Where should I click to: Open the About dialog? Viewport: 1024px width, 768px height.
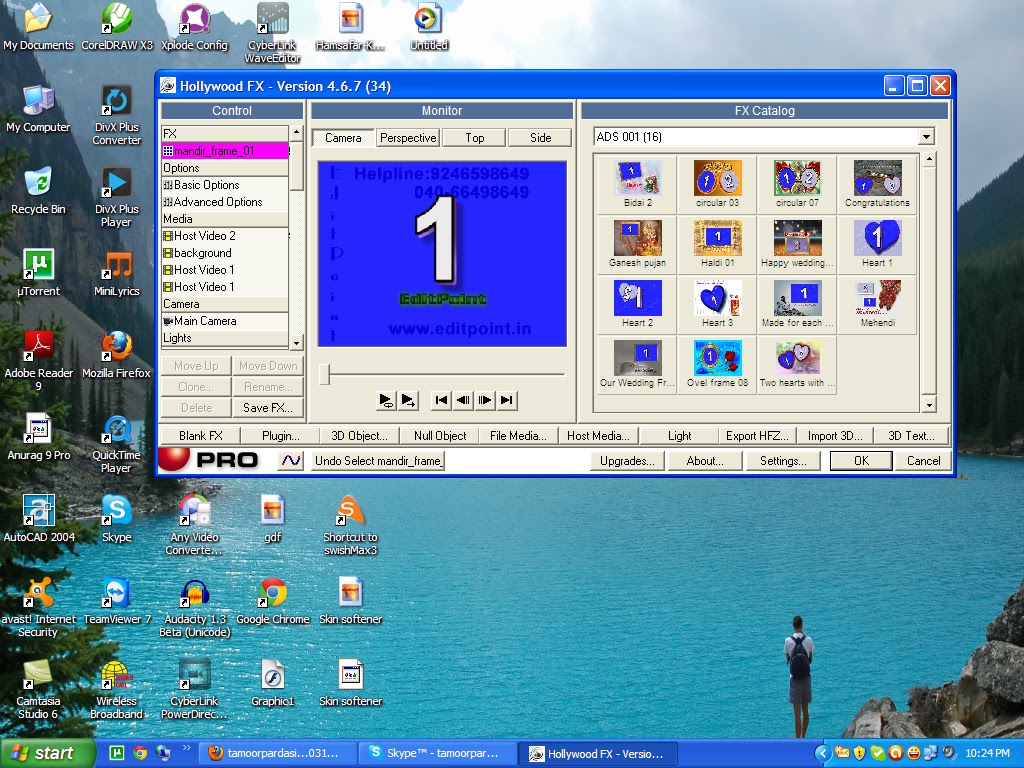click(705, 460)
